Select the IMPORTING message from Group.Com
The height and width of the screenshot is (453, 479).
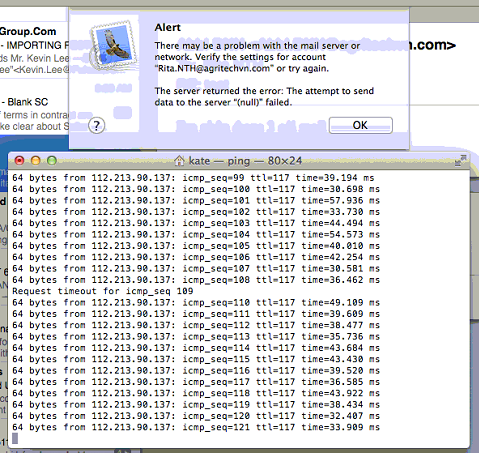point(34,45)
